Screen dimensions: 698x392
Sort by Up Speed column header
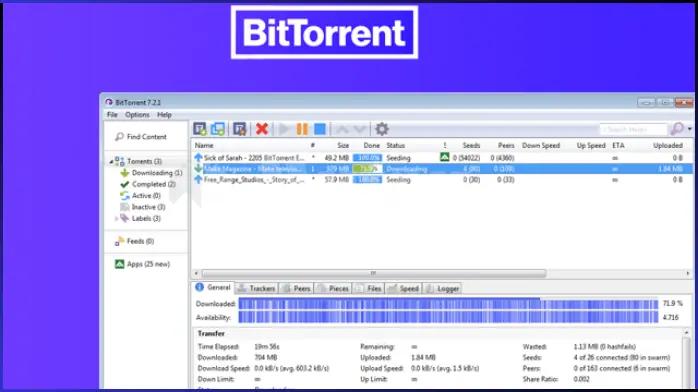coord(591,145)
